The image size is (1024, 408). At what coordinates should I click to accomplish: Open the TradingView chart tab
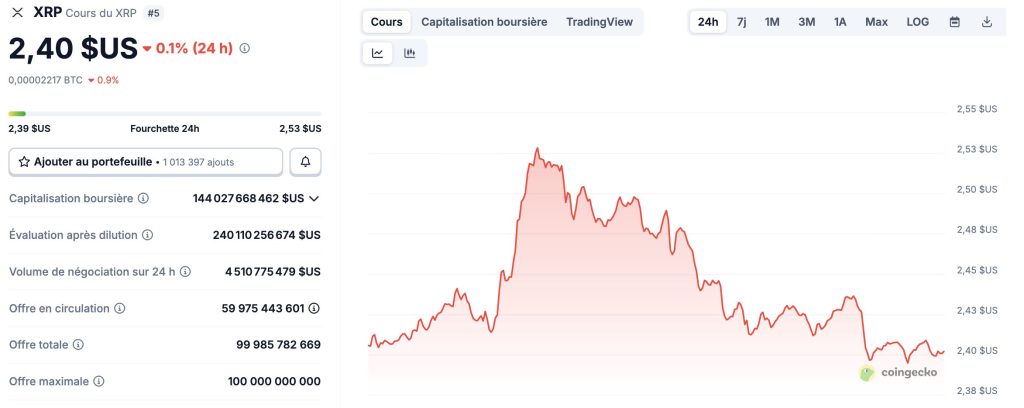click(x=599, y=22)
